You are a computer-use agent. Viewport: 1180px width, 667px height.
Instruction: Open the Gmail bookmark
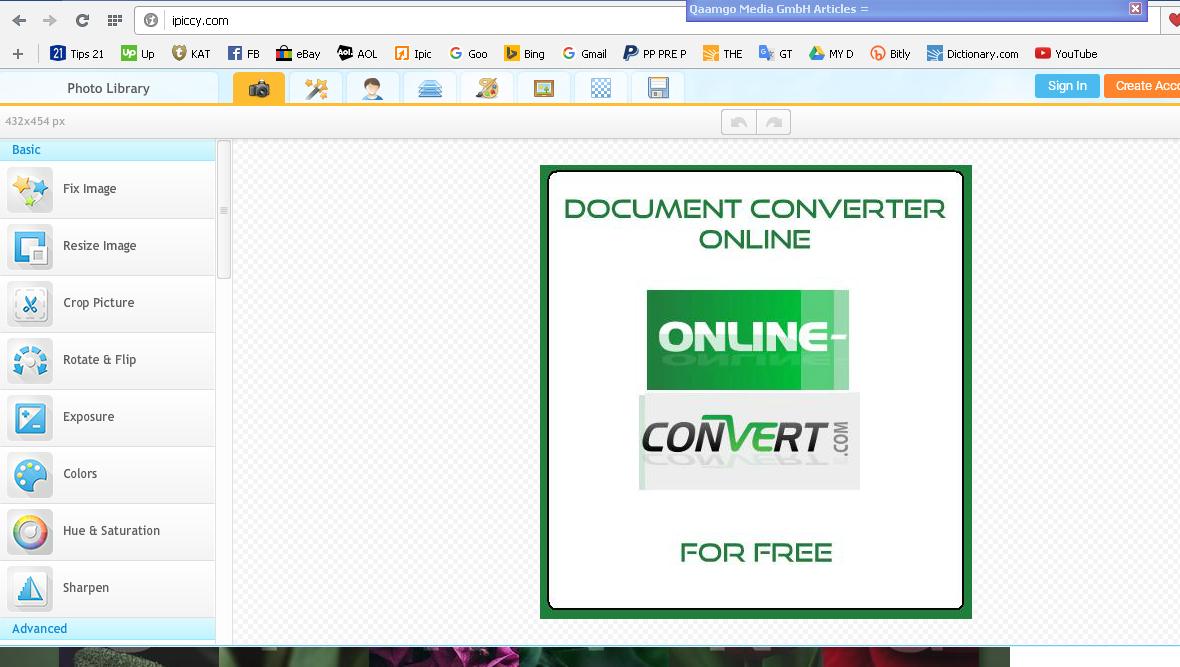pyautogui.click(x=584, y=53)
